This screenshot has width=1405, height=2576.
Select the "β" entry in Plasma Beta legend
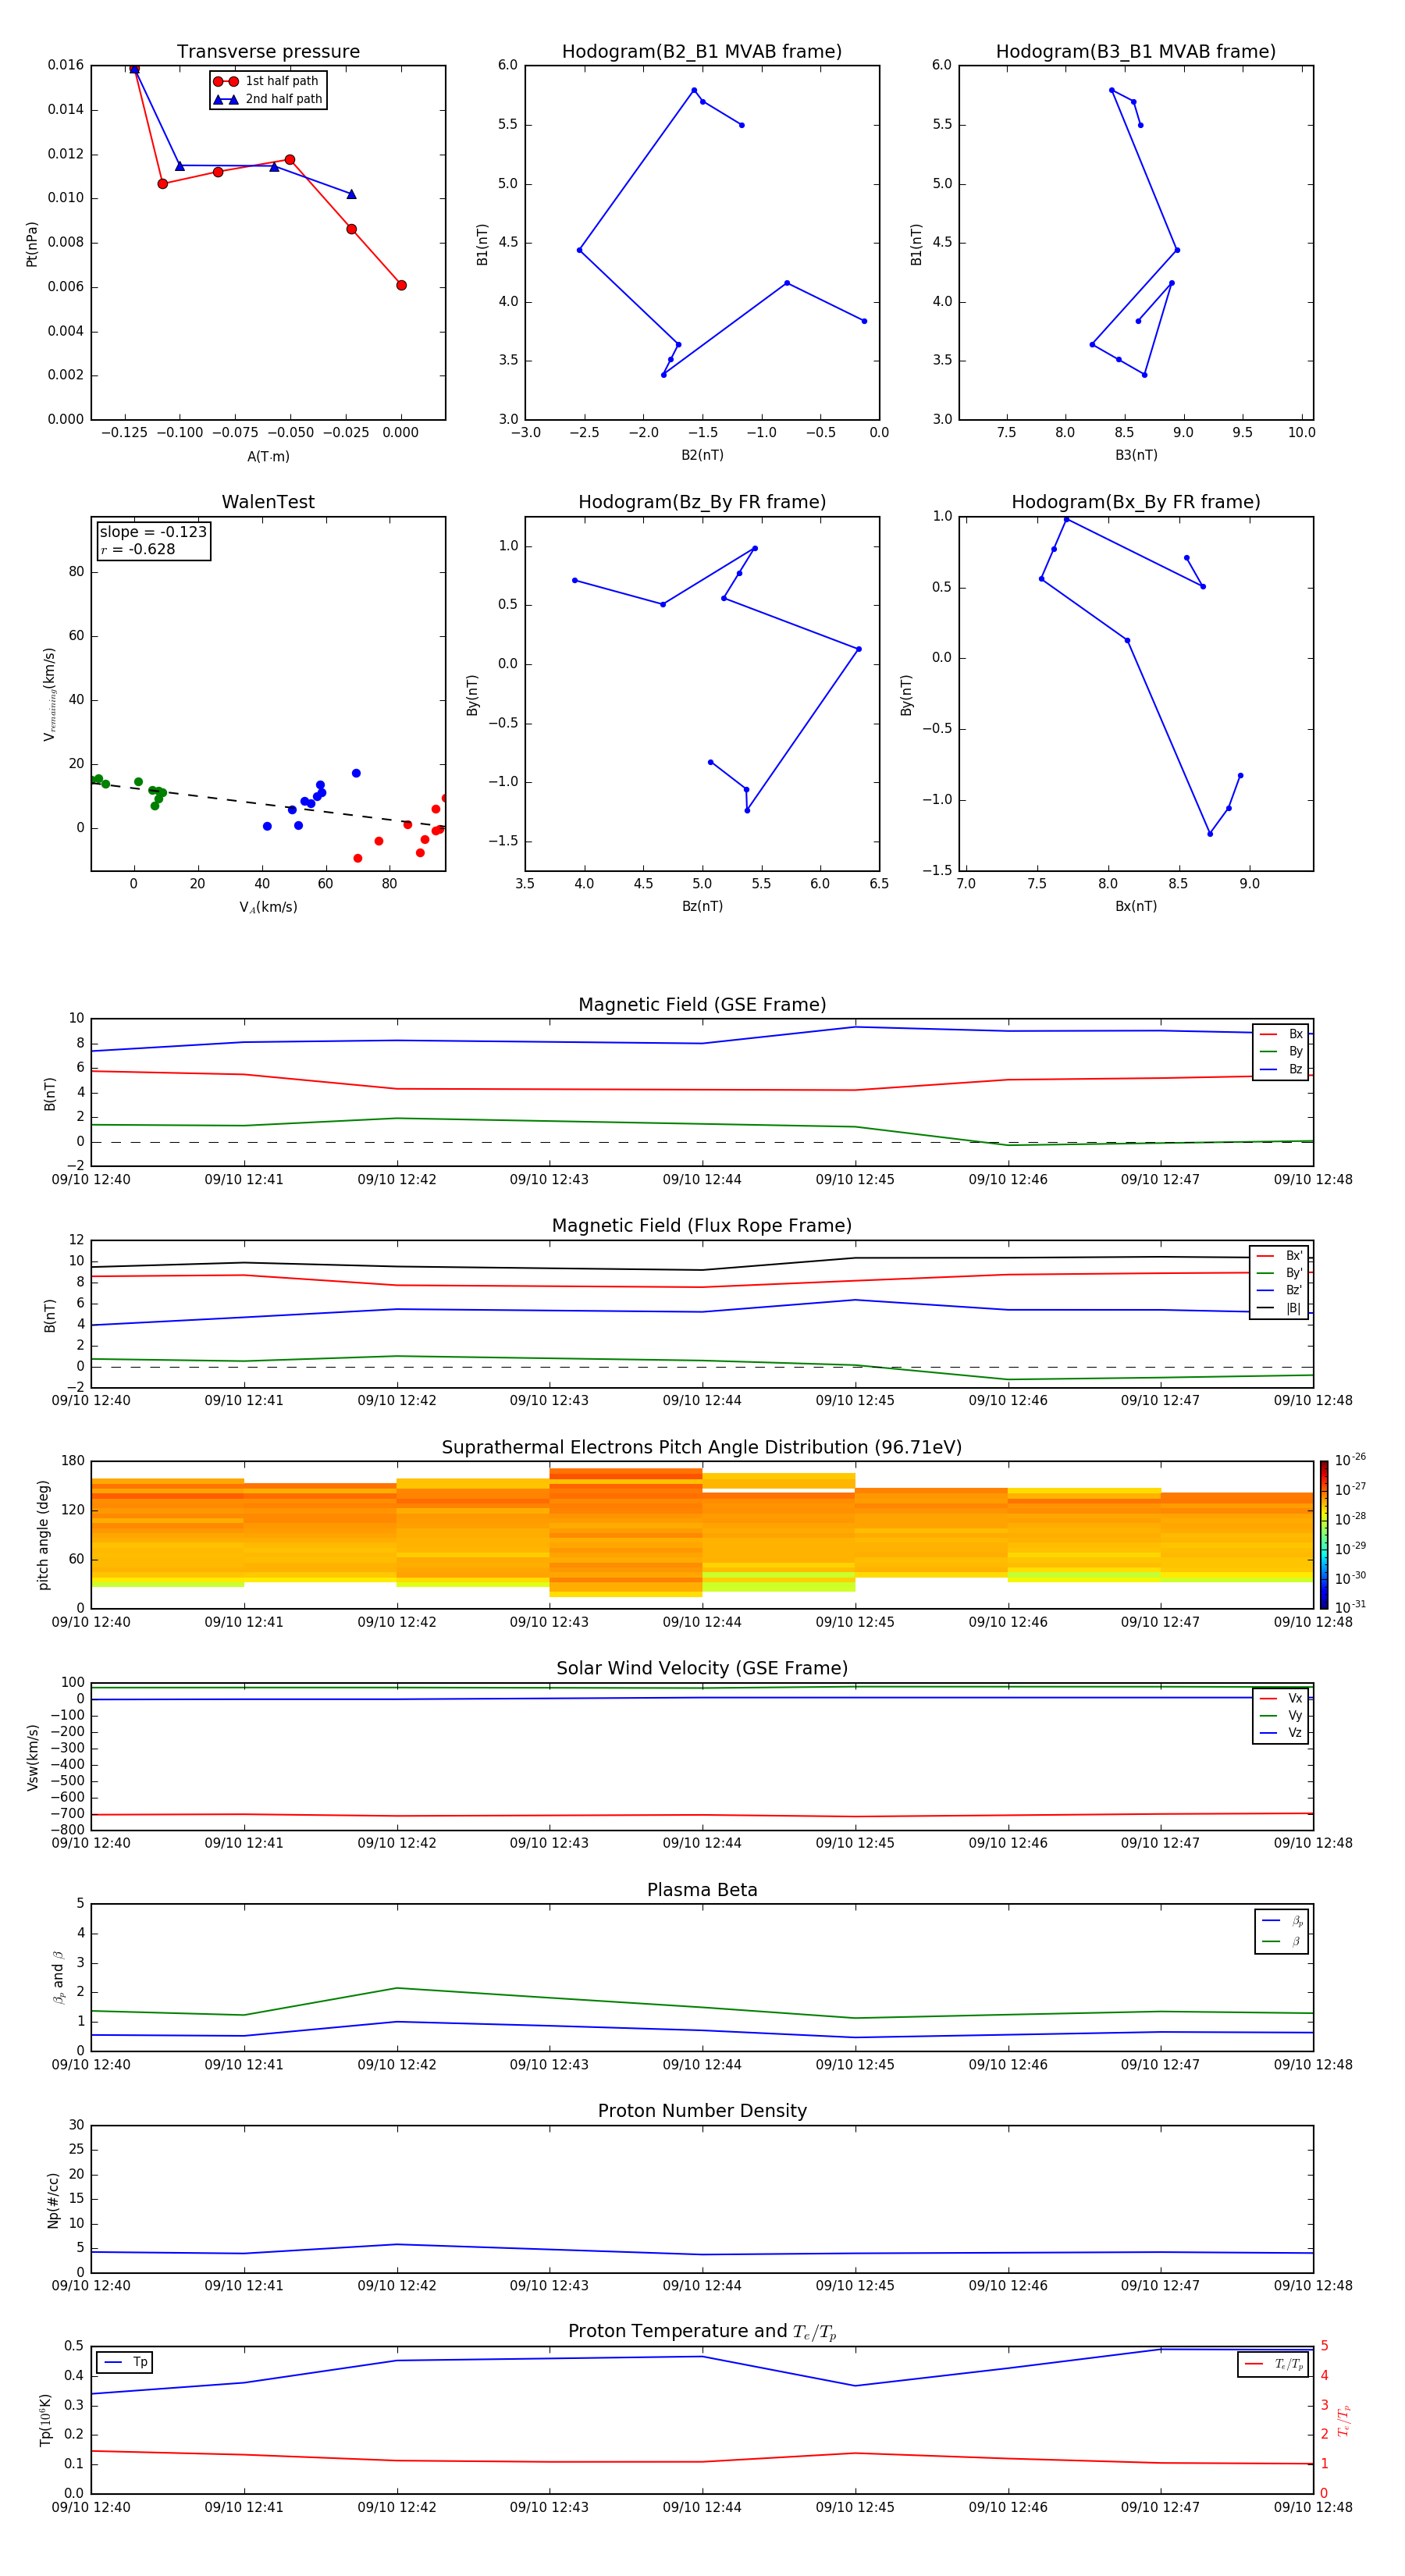[1282, 1941]
